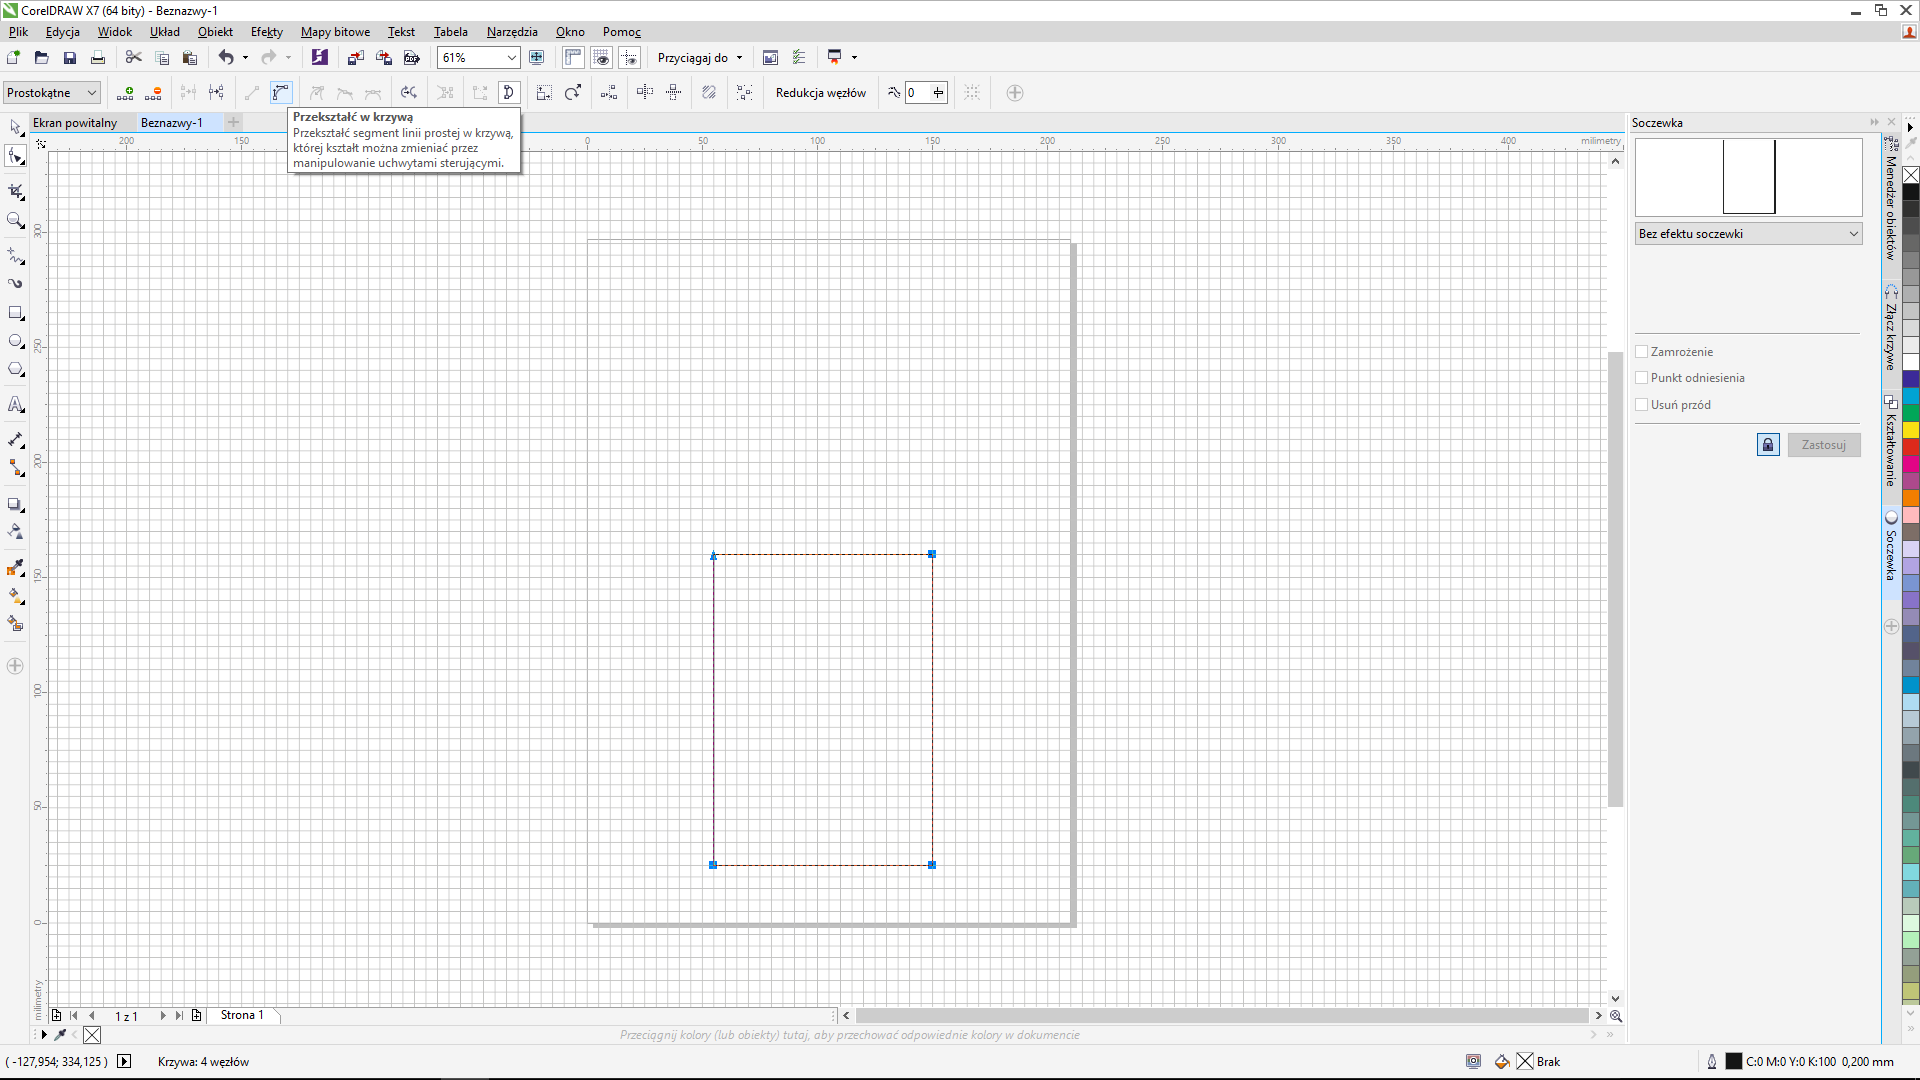Select the Ellipse tool
The height and width of the screenshot is (1080, 1920).
click(x=16, y=342)
